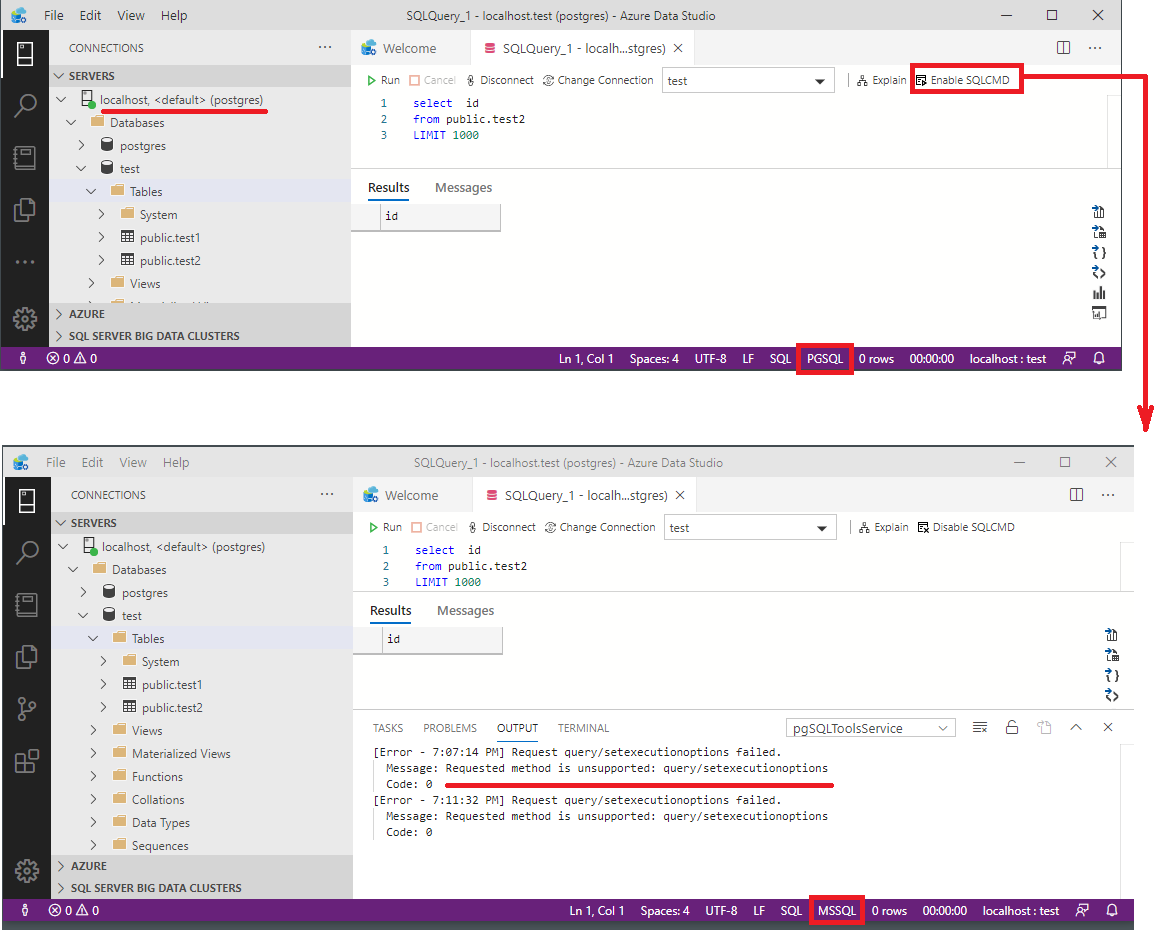This screenshot has height=937, width=1168.
Task: Click Explain button in top window toolbar
Action: point(882,80)
